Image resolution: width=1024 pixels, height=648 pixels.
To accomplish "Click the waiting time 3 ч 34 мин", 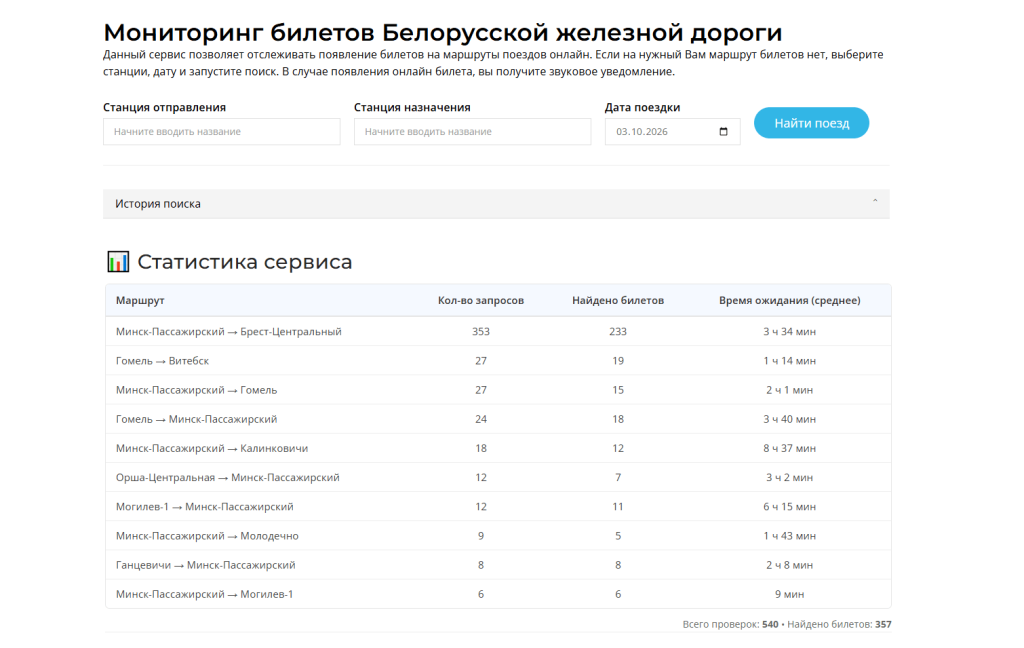I will pos(790,332).
